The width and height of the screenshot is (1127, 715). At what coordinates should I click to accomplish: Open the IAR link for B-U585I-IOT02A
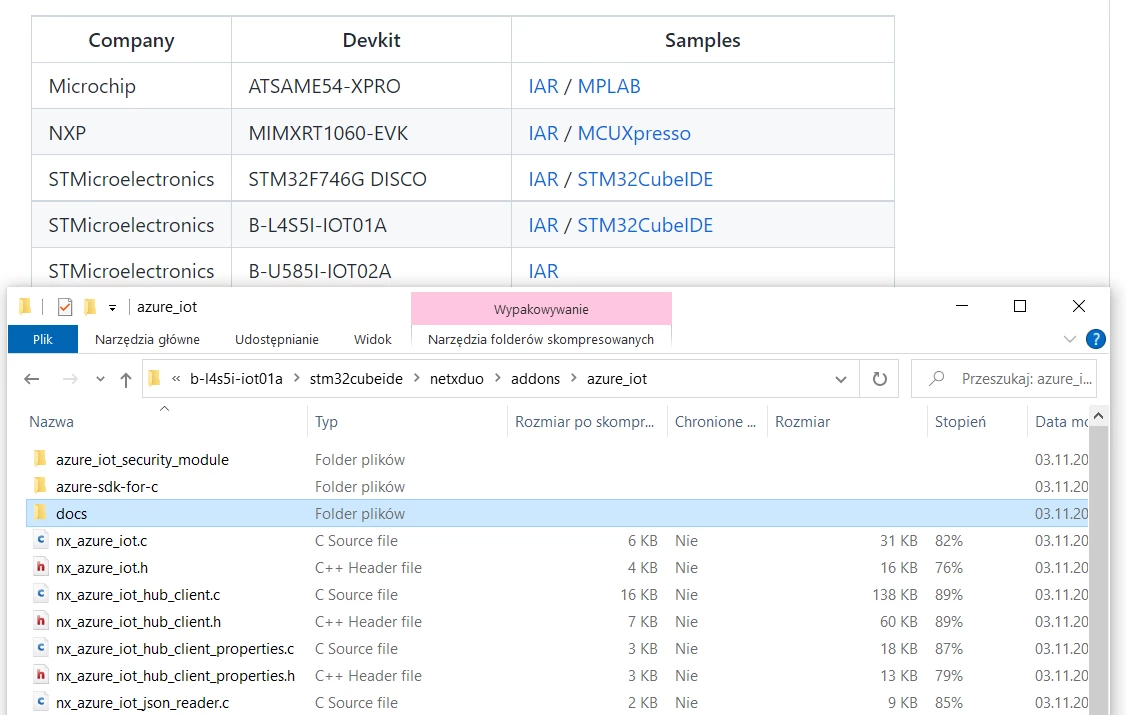[543, 271]
